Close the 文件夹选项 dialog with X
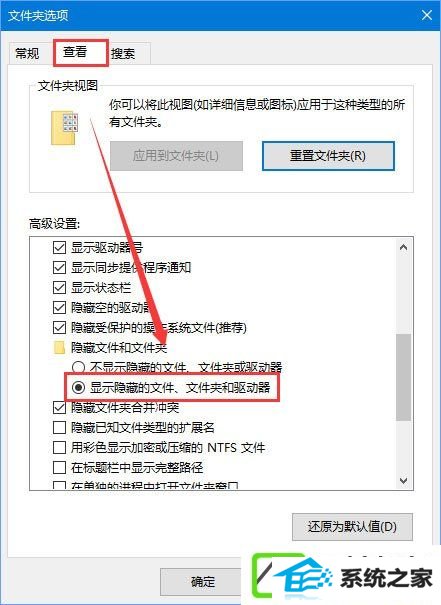Viewport: 441px width, 605px height. click(426, 15)
